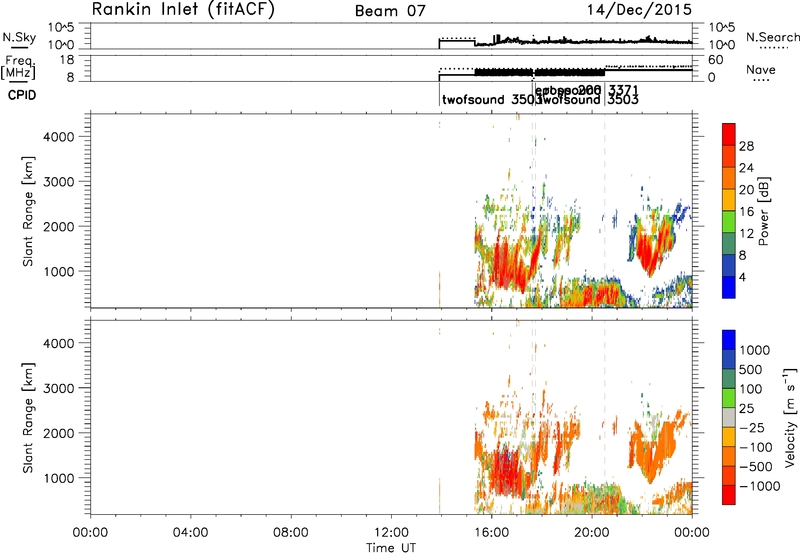This screenshot has height=554, width=800.
Task: Click the 'Nave' legend label
Action: [x=761, y=70]
